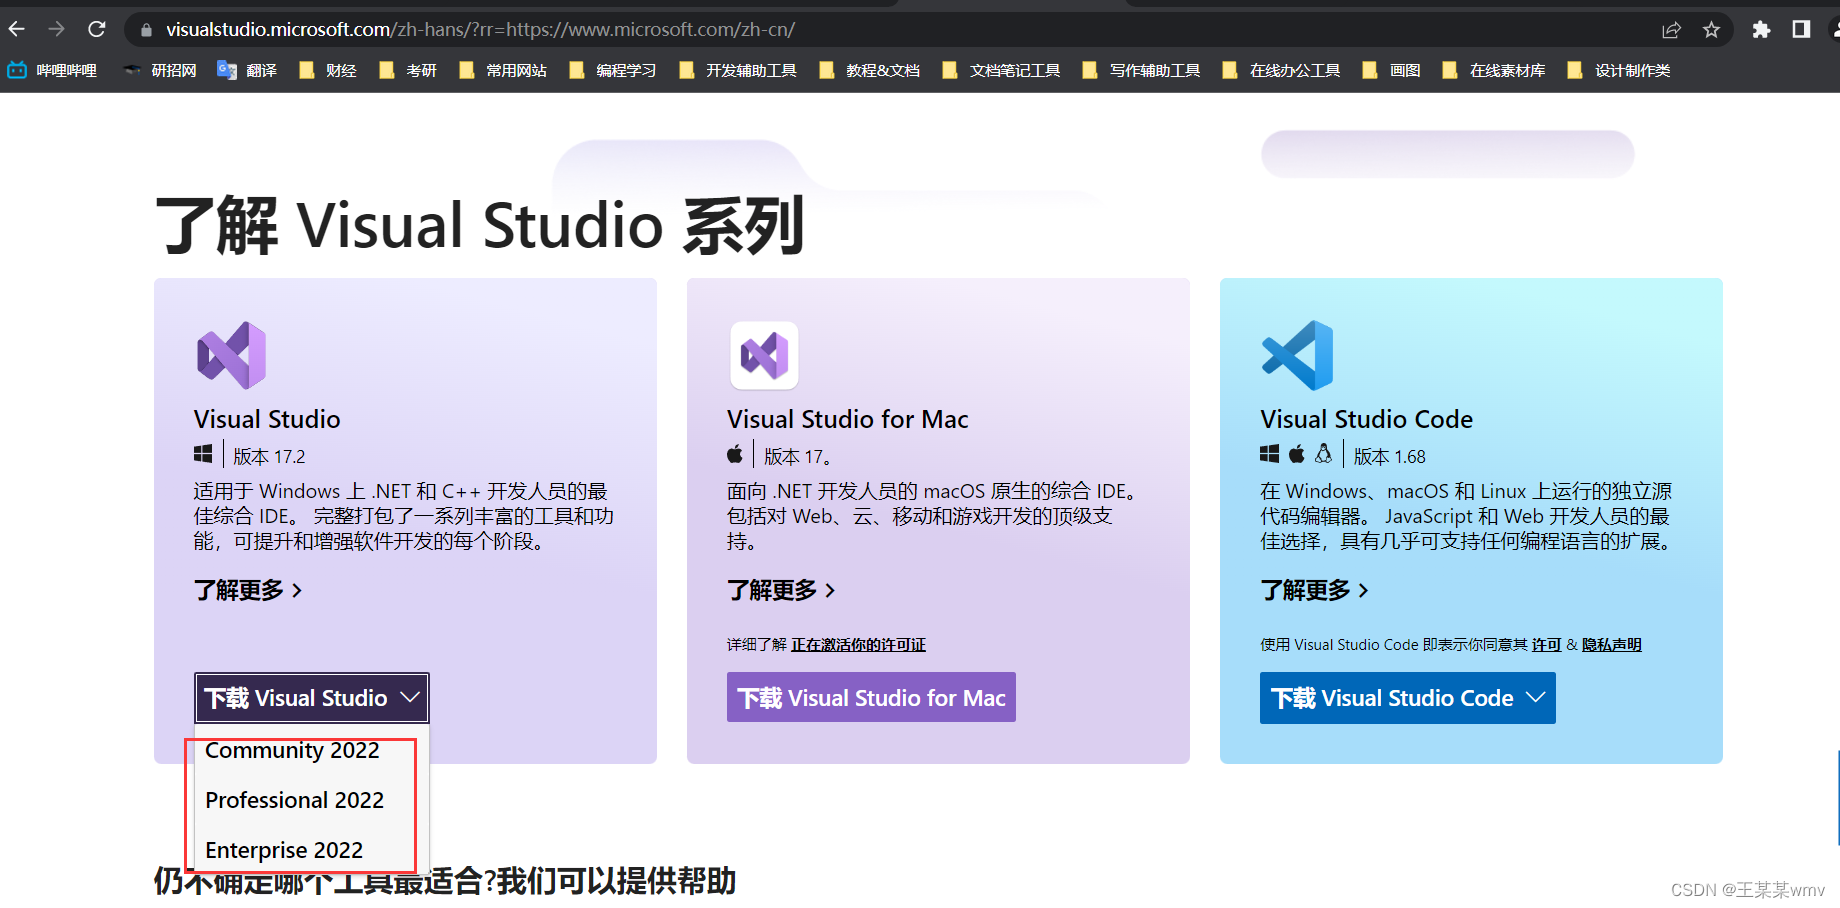Click the browser back arrow
The height and width of the screenshot is (908, 1840).
[x=16, y=29]
